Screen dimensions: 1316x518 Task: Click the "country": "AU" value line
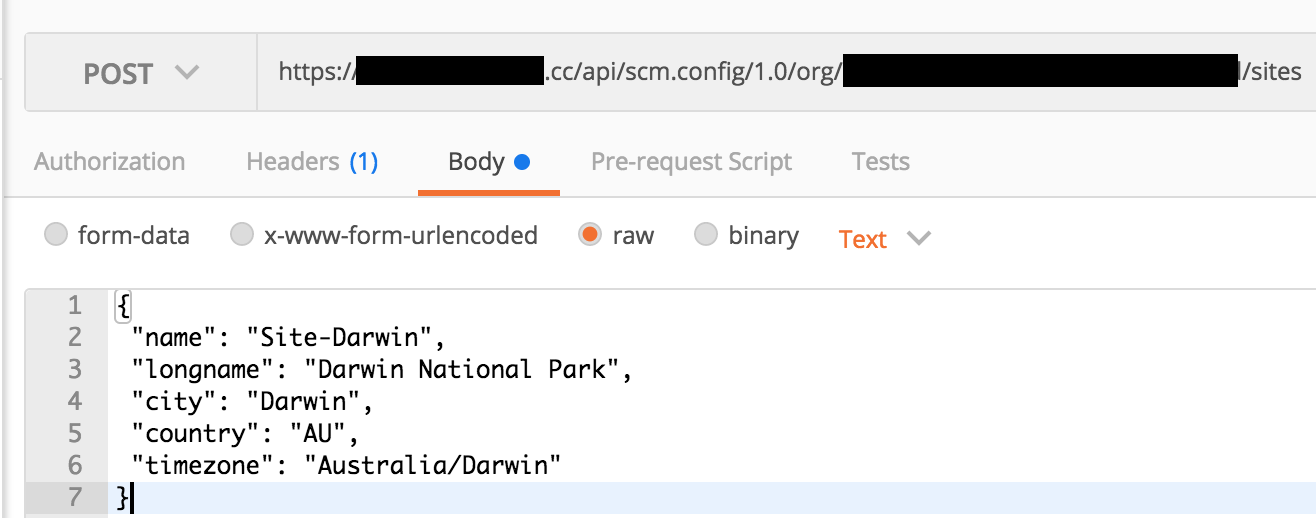(244, 434)
